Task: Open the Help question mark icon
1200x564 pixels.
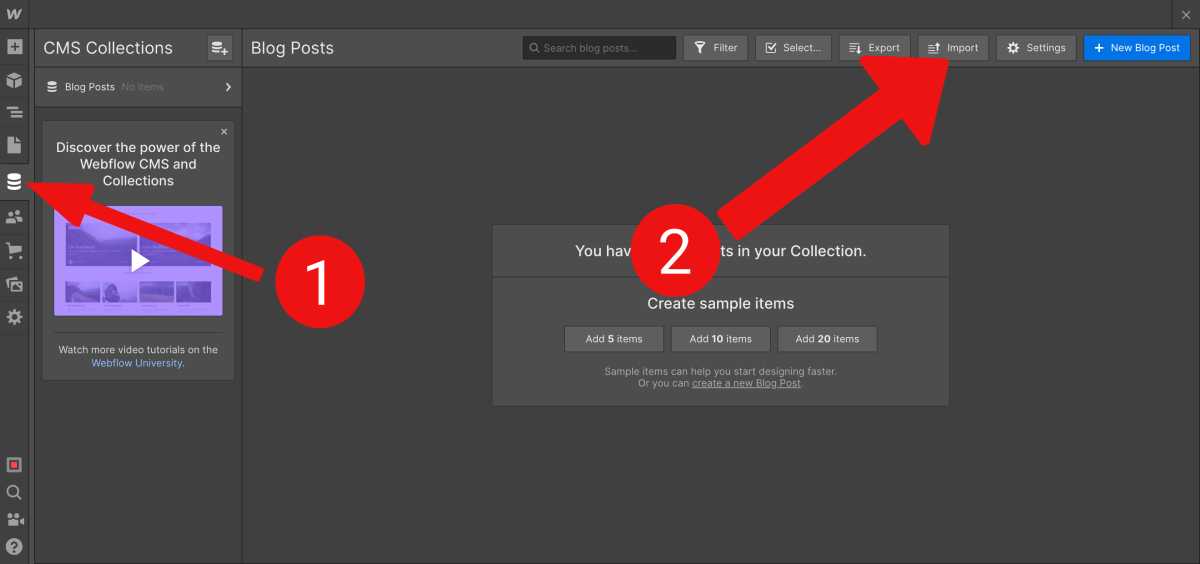Action: click(x=14, y=547)
